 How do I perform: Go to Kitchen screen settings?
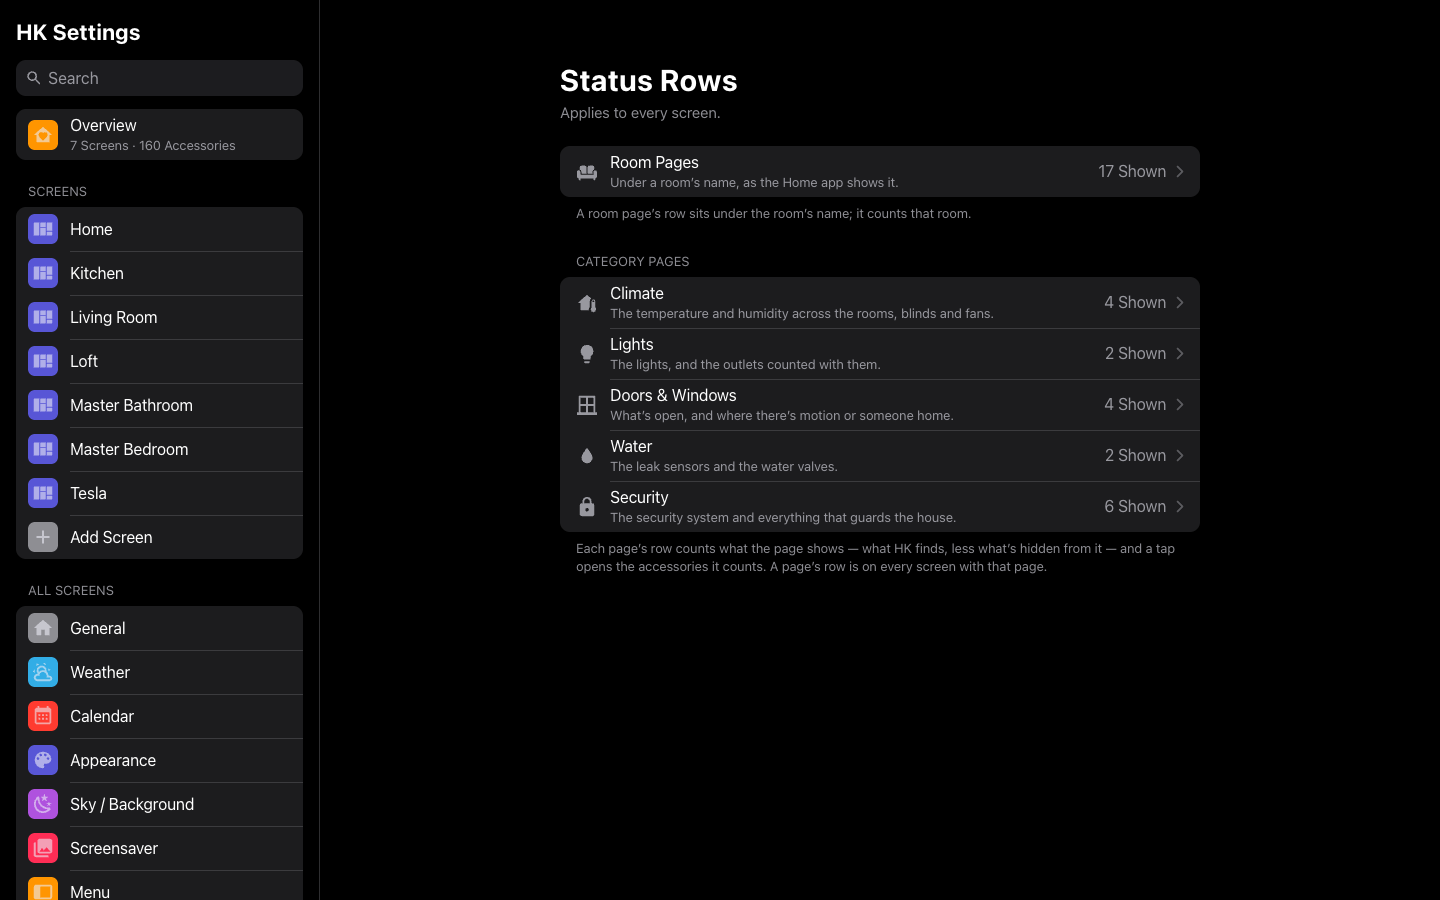pos(159,273)
